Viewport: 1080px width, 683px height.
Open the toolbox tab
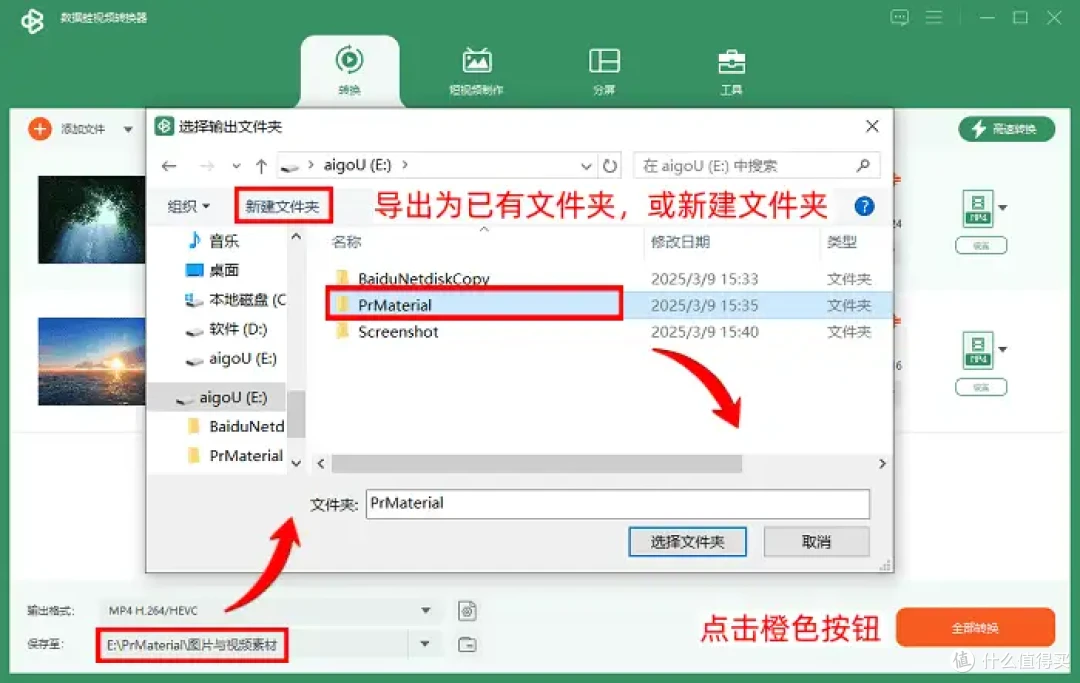(731, 70)
